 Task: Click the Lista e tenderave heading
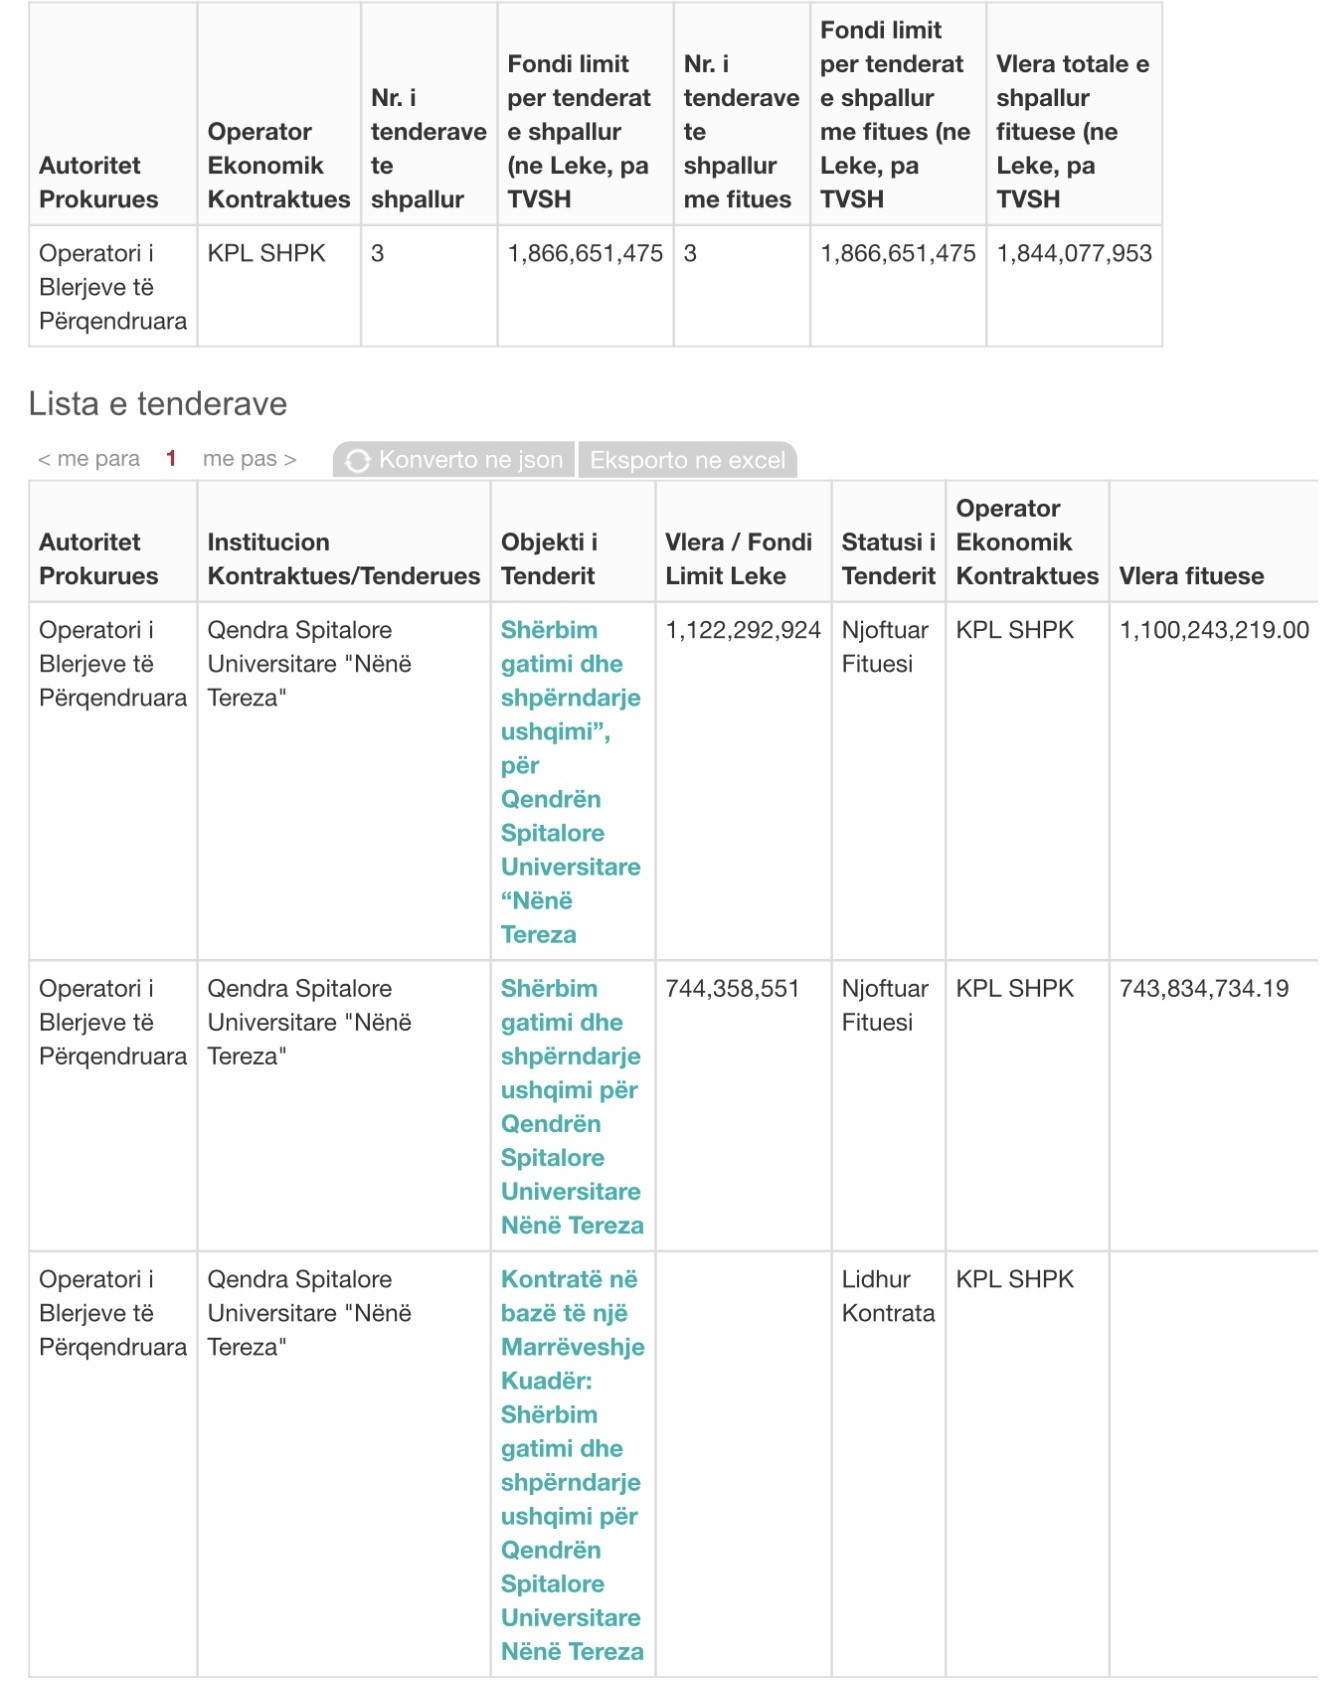[x=158, y=404]
